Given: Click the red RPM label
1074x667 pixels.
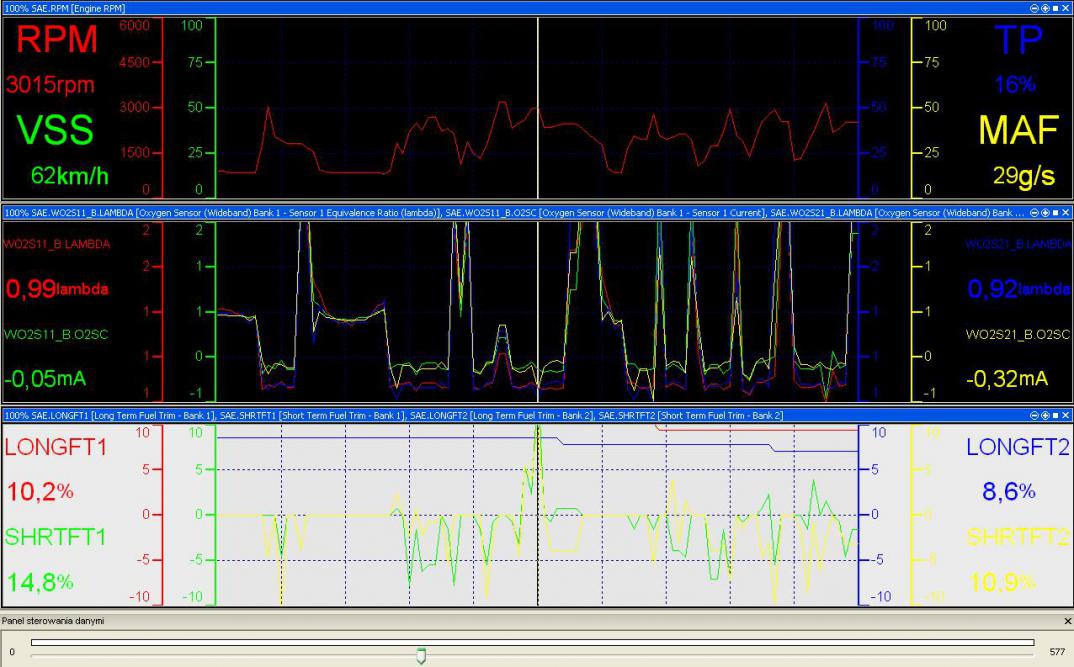Looking at the screenshot, I should coord(57,39).
